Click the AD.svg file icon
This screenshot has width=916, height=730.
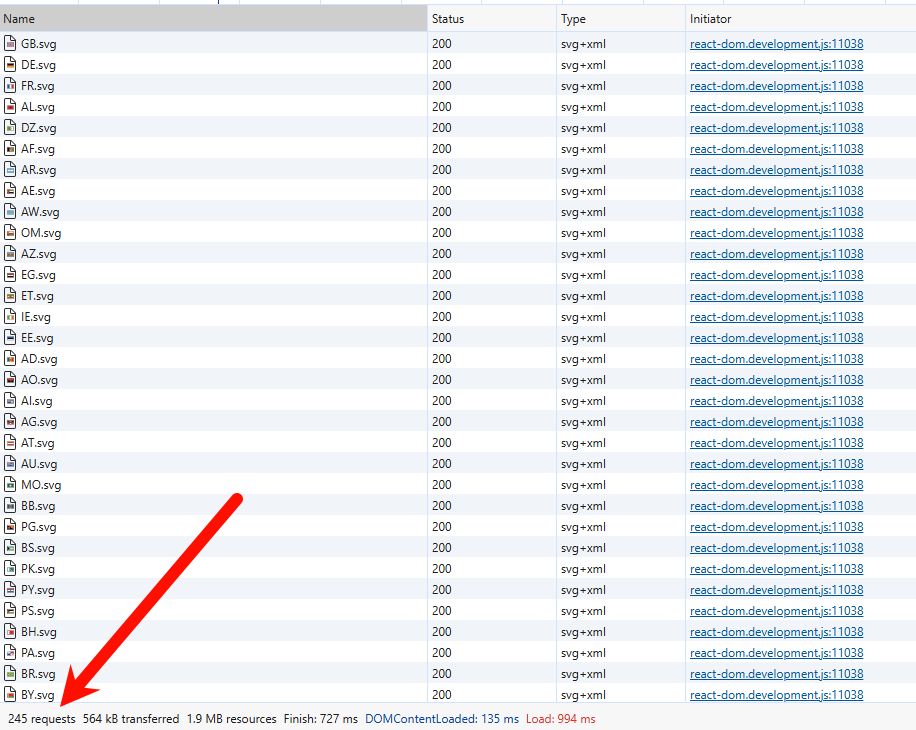(x=10, y=359)
